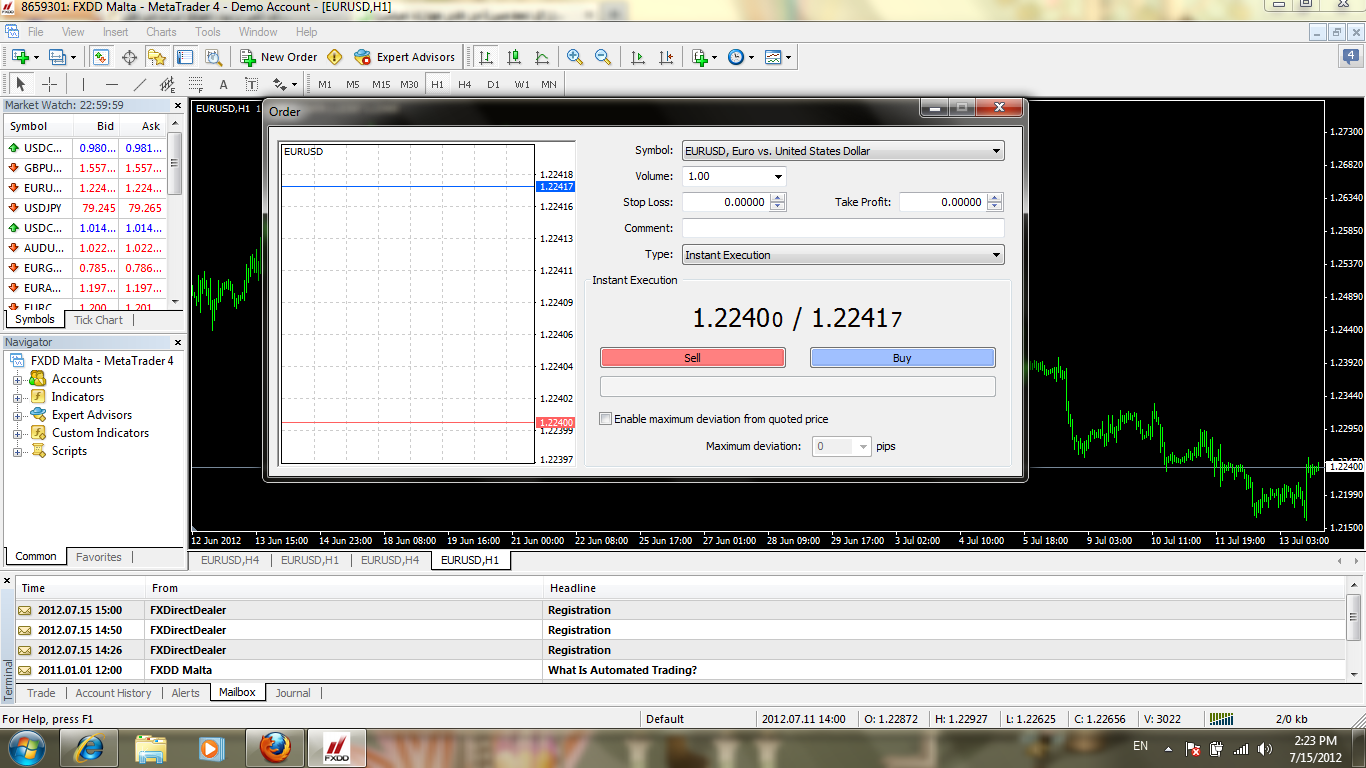Click New Order toolbar button

coord(279,57)
